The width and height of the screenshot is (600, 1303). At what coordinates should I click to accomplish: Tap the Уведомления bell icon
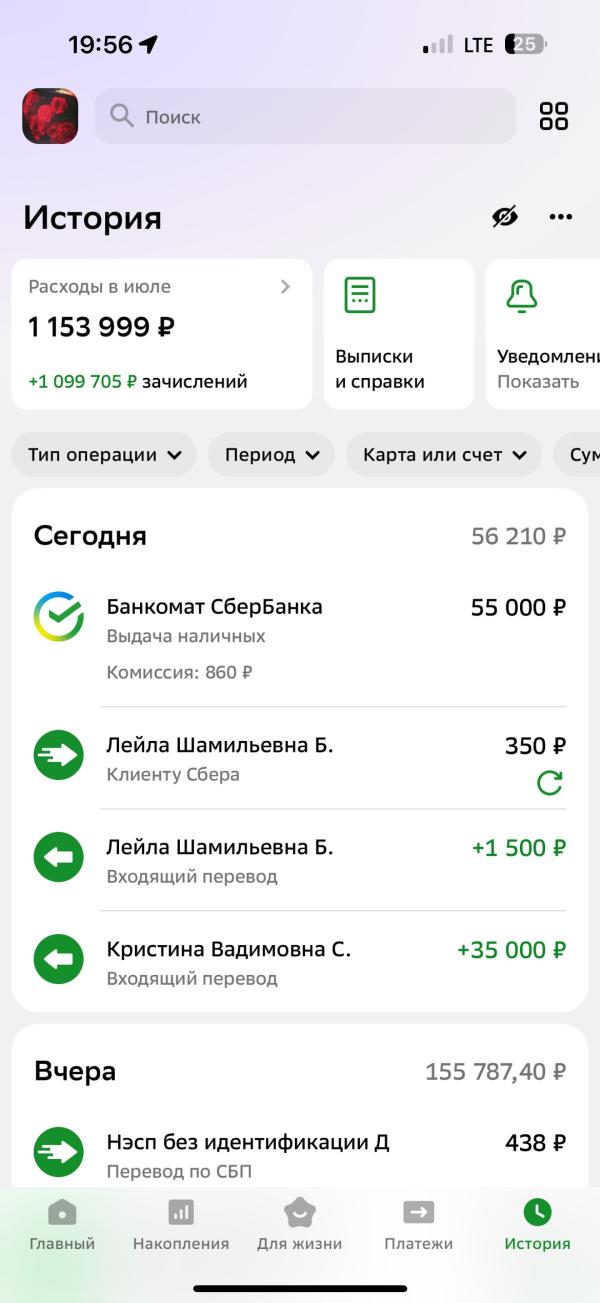pyautogui.click(x=522, y=295)
